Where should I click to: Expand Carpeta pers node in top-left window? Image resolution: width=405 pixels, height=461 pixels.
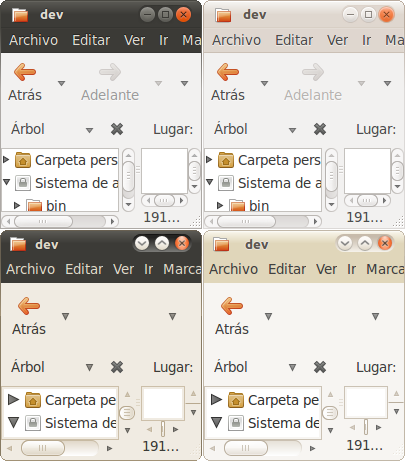(6, 160)
